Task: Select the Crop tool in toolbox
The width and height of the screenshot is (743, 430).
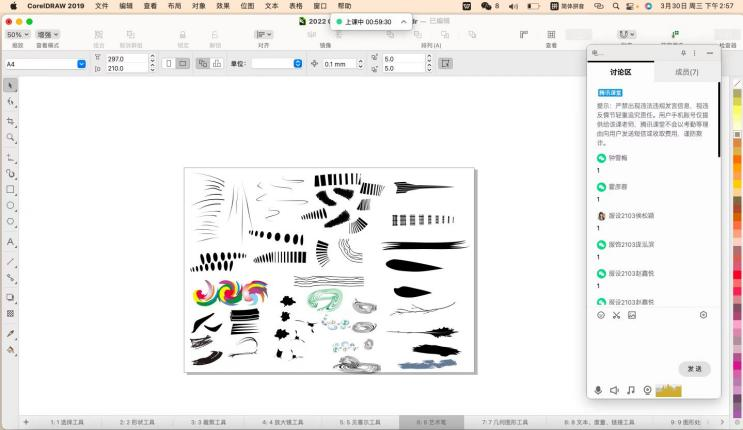Action: click(x=11, y=119)
